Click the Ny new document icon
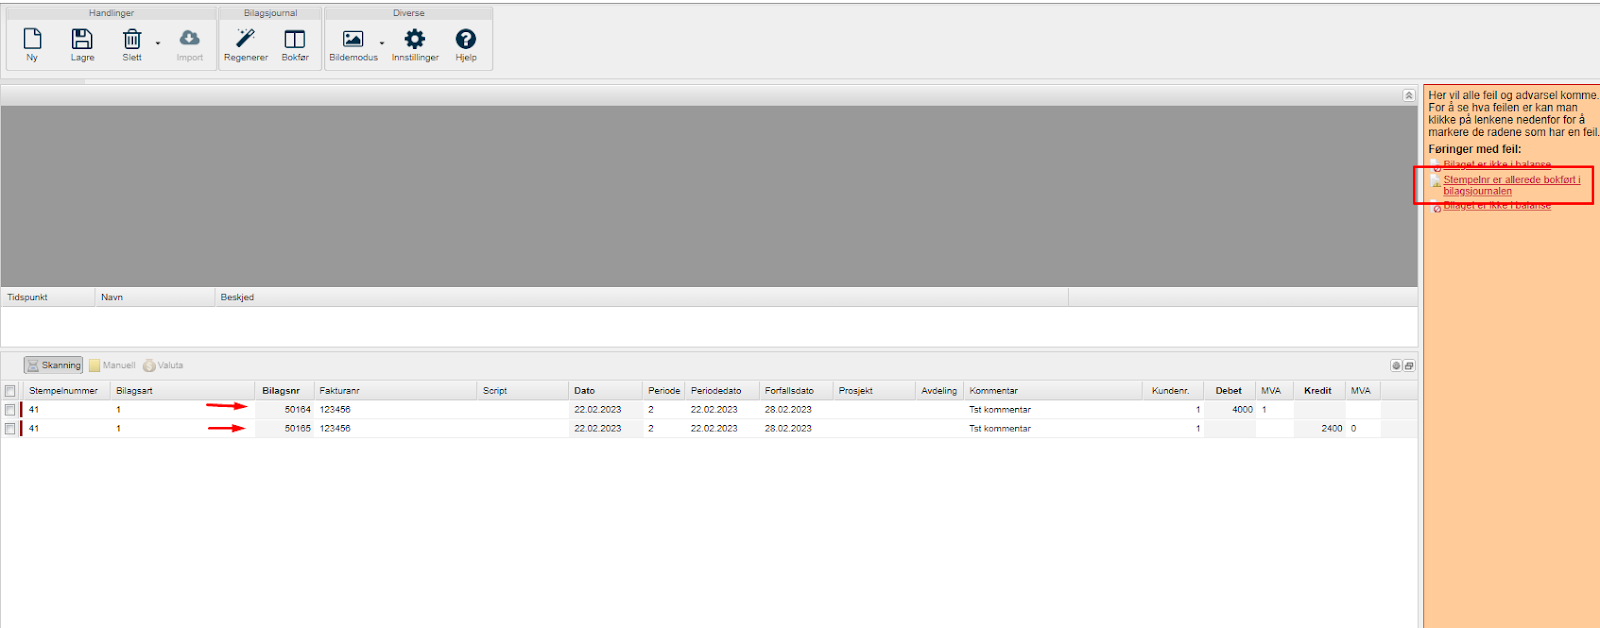Image resolution: width=1600 pixels, height=628 pixels. coord(32,40)
